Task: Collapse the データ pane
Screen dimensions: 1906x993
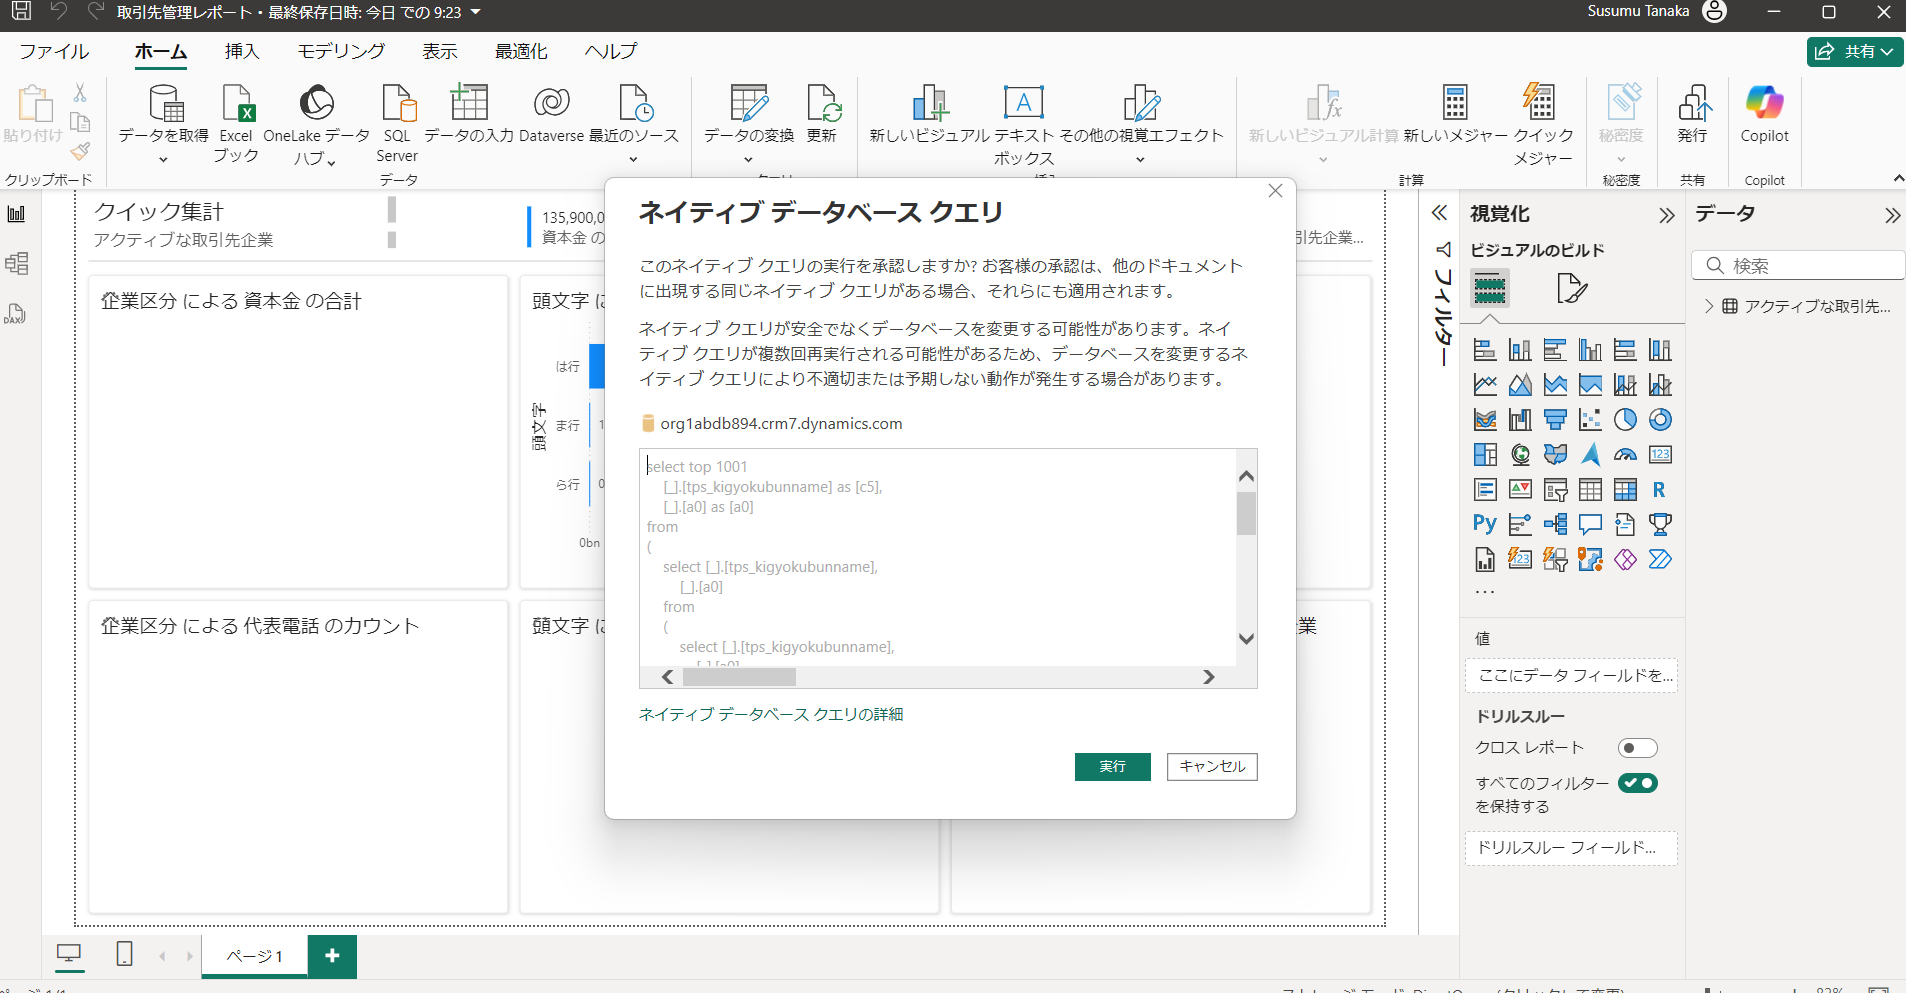Action: [x=1892, y=215]
